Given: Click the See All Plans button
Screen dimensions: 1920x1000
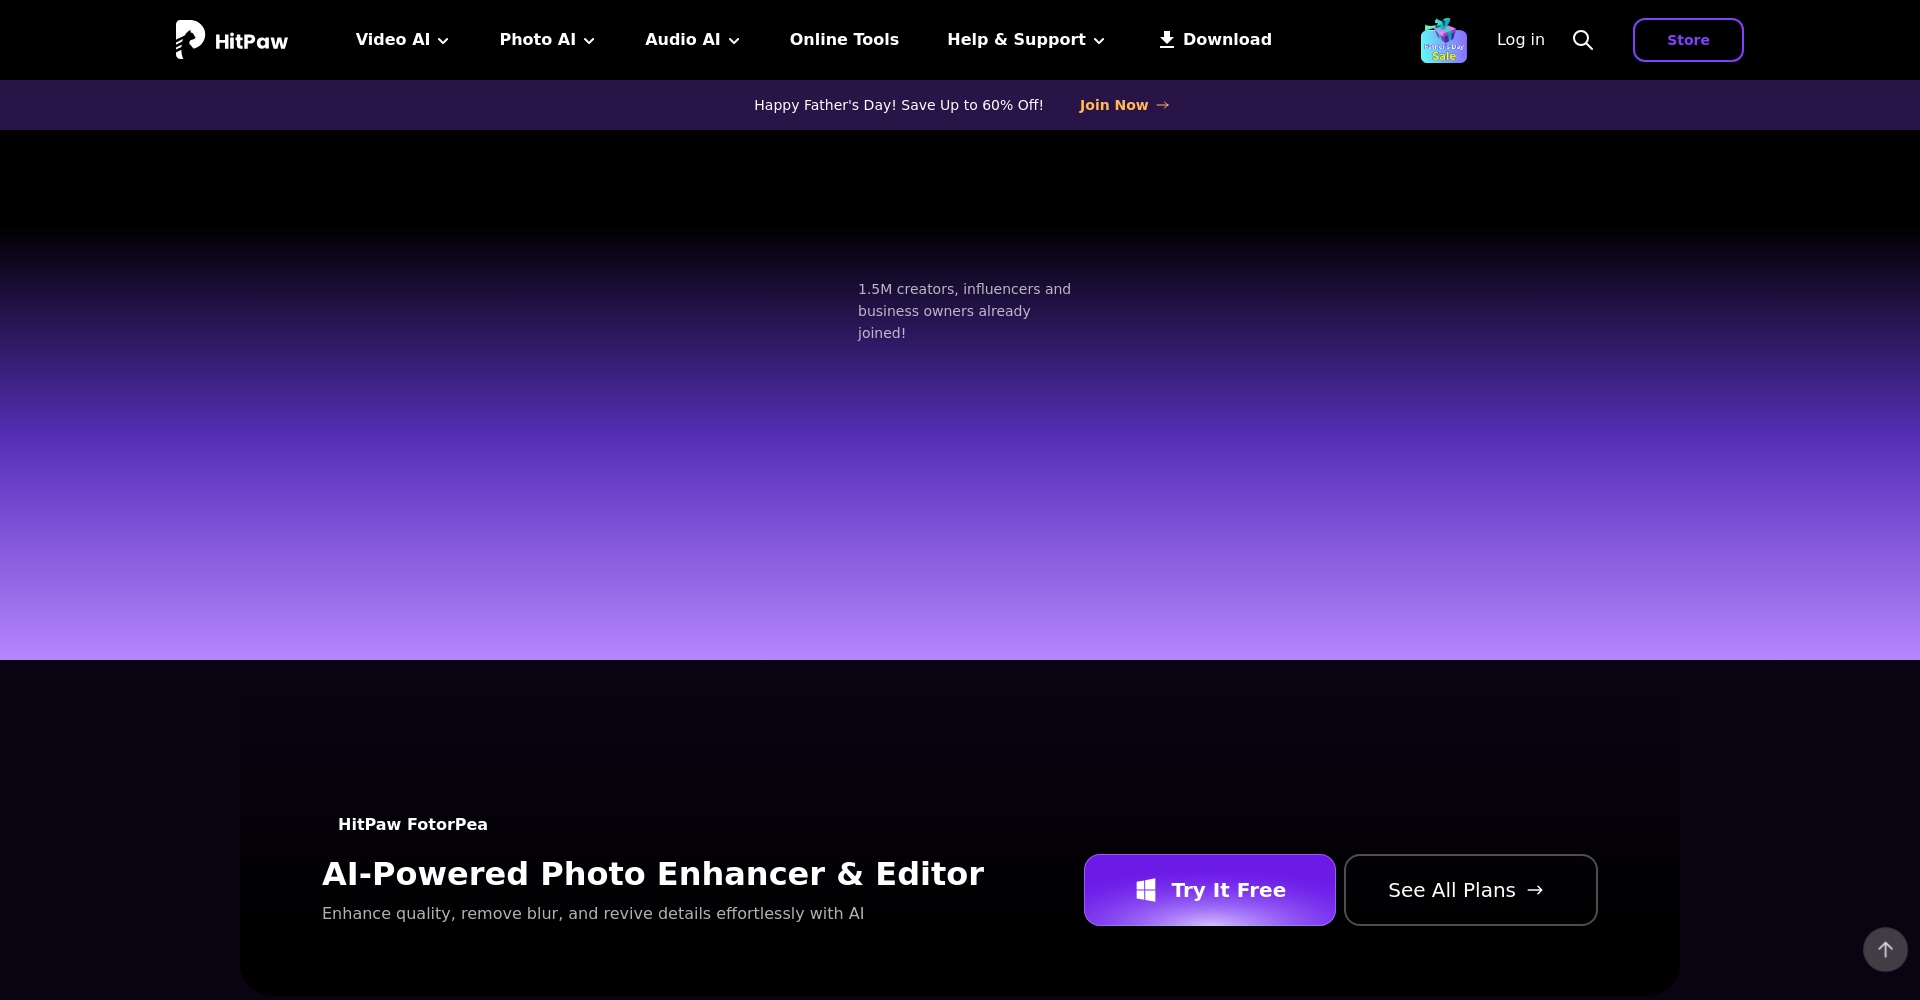Looking at the screenshot, I should pos(1471,890).
